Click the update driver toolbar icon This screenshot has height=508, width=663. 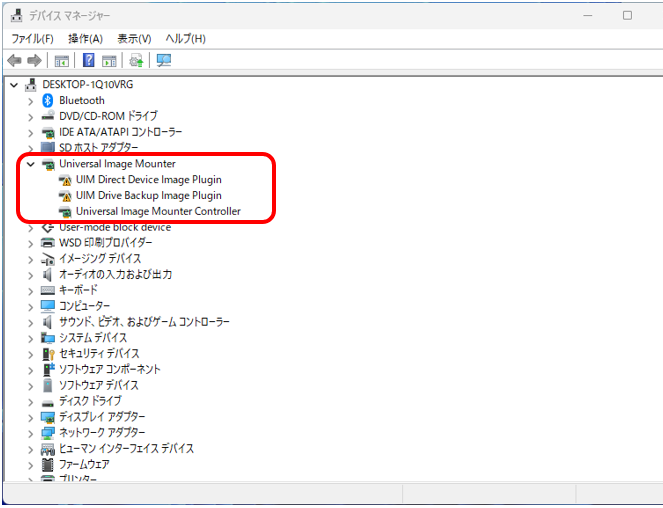click(136, 60)
